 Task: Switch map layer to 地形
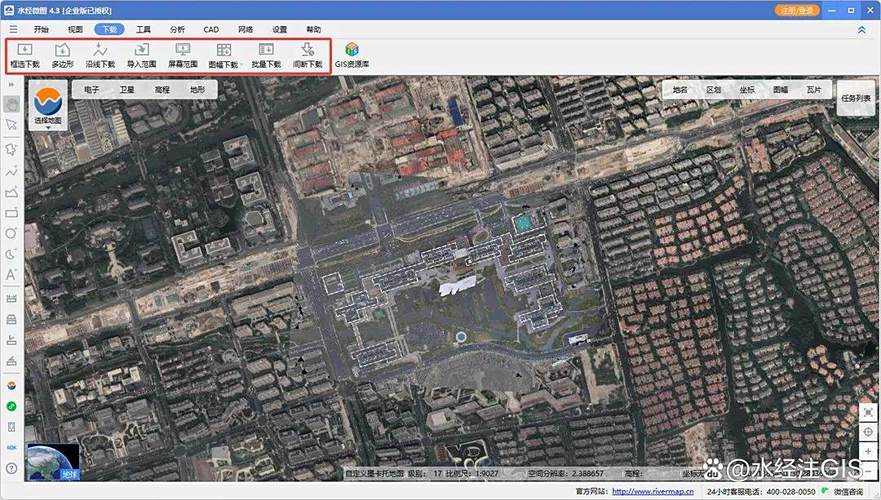197,89
